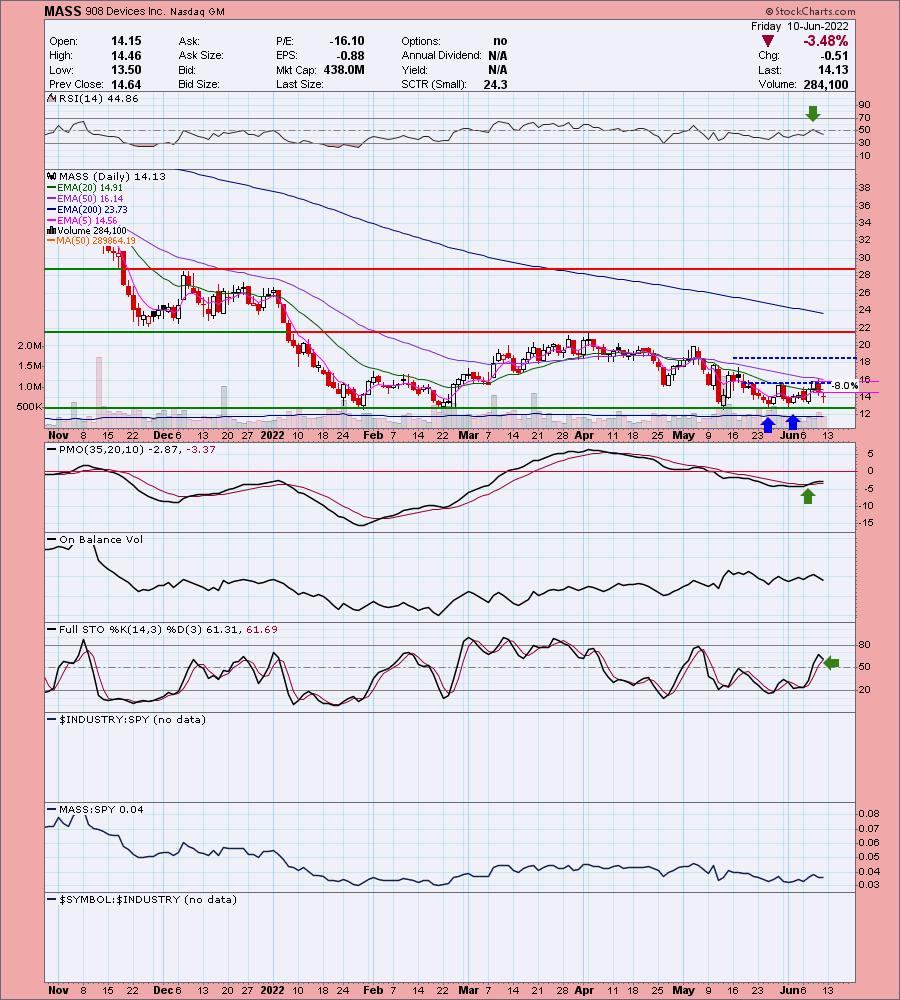The width and height of the screenshot is (900, 1000).
Task: Click the Mkt Cap value 438.0M
Action: [x=344, y=70]
